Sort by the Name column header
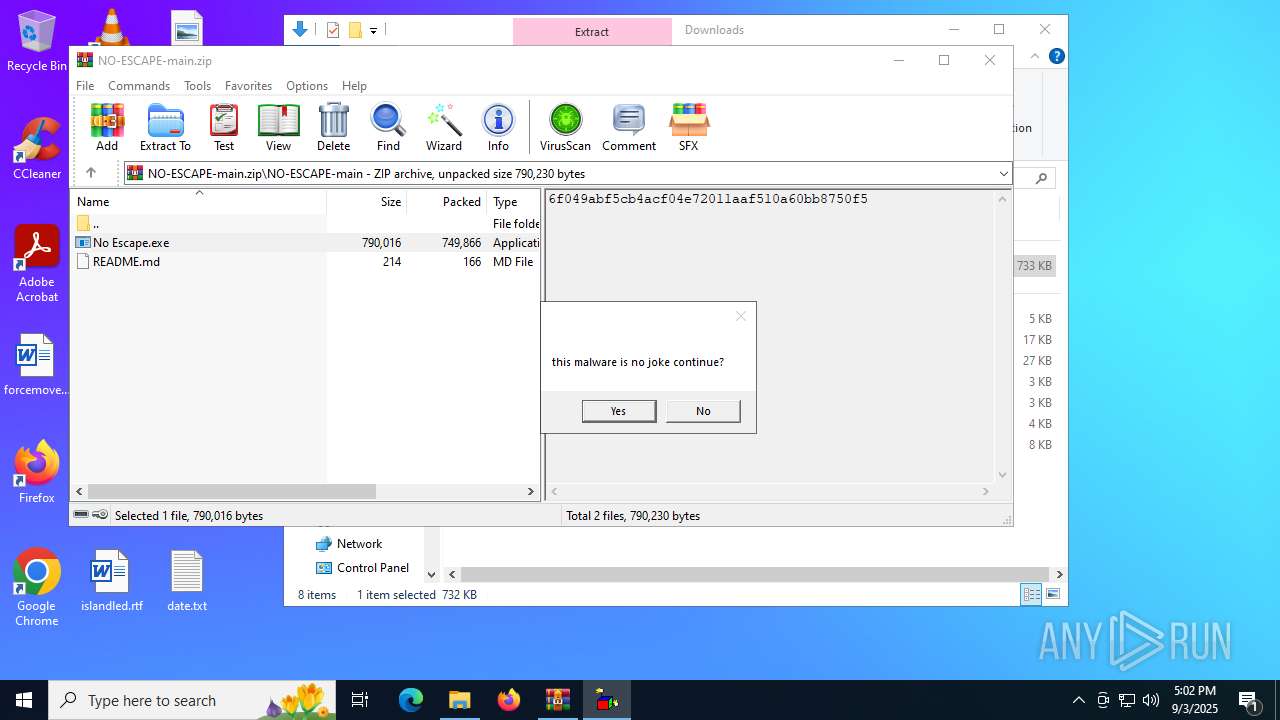The width and height of the screenshot is (1280, 720). 200,201
